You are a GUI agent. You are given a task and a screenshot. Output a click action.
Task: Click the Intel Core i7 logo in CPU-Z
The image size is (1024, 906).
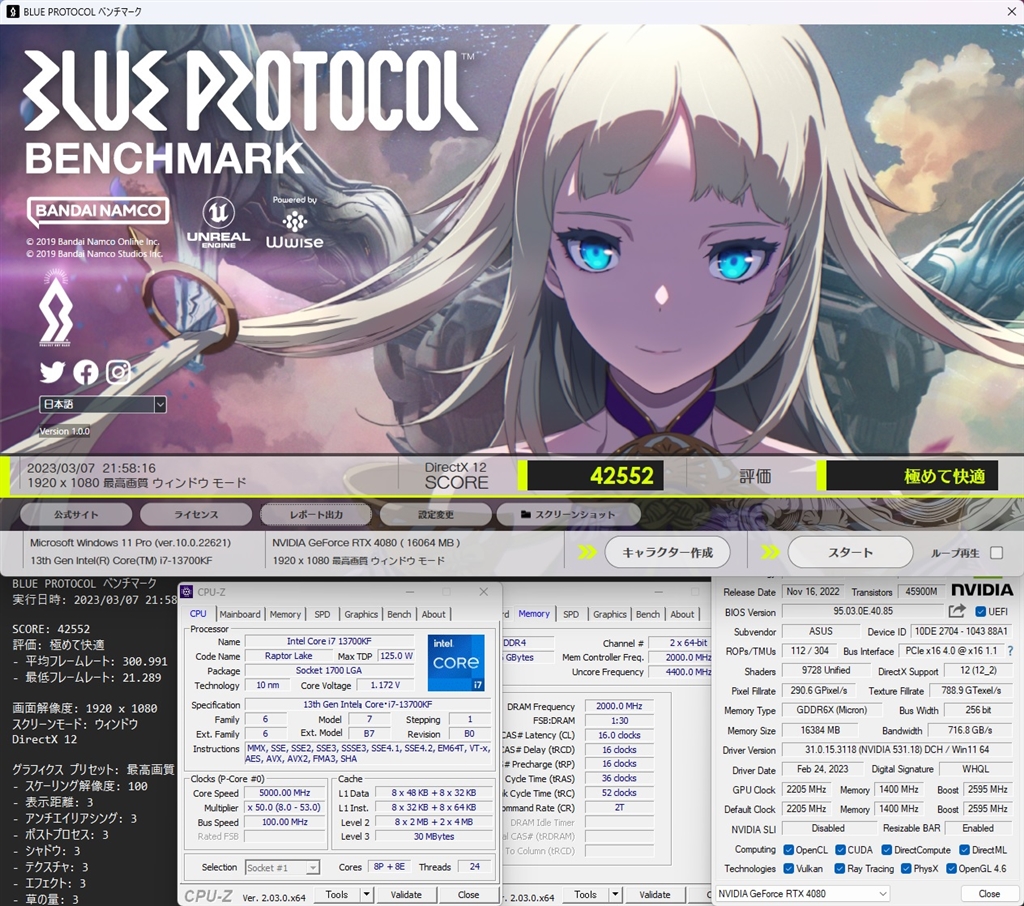[x=456, y=662]
